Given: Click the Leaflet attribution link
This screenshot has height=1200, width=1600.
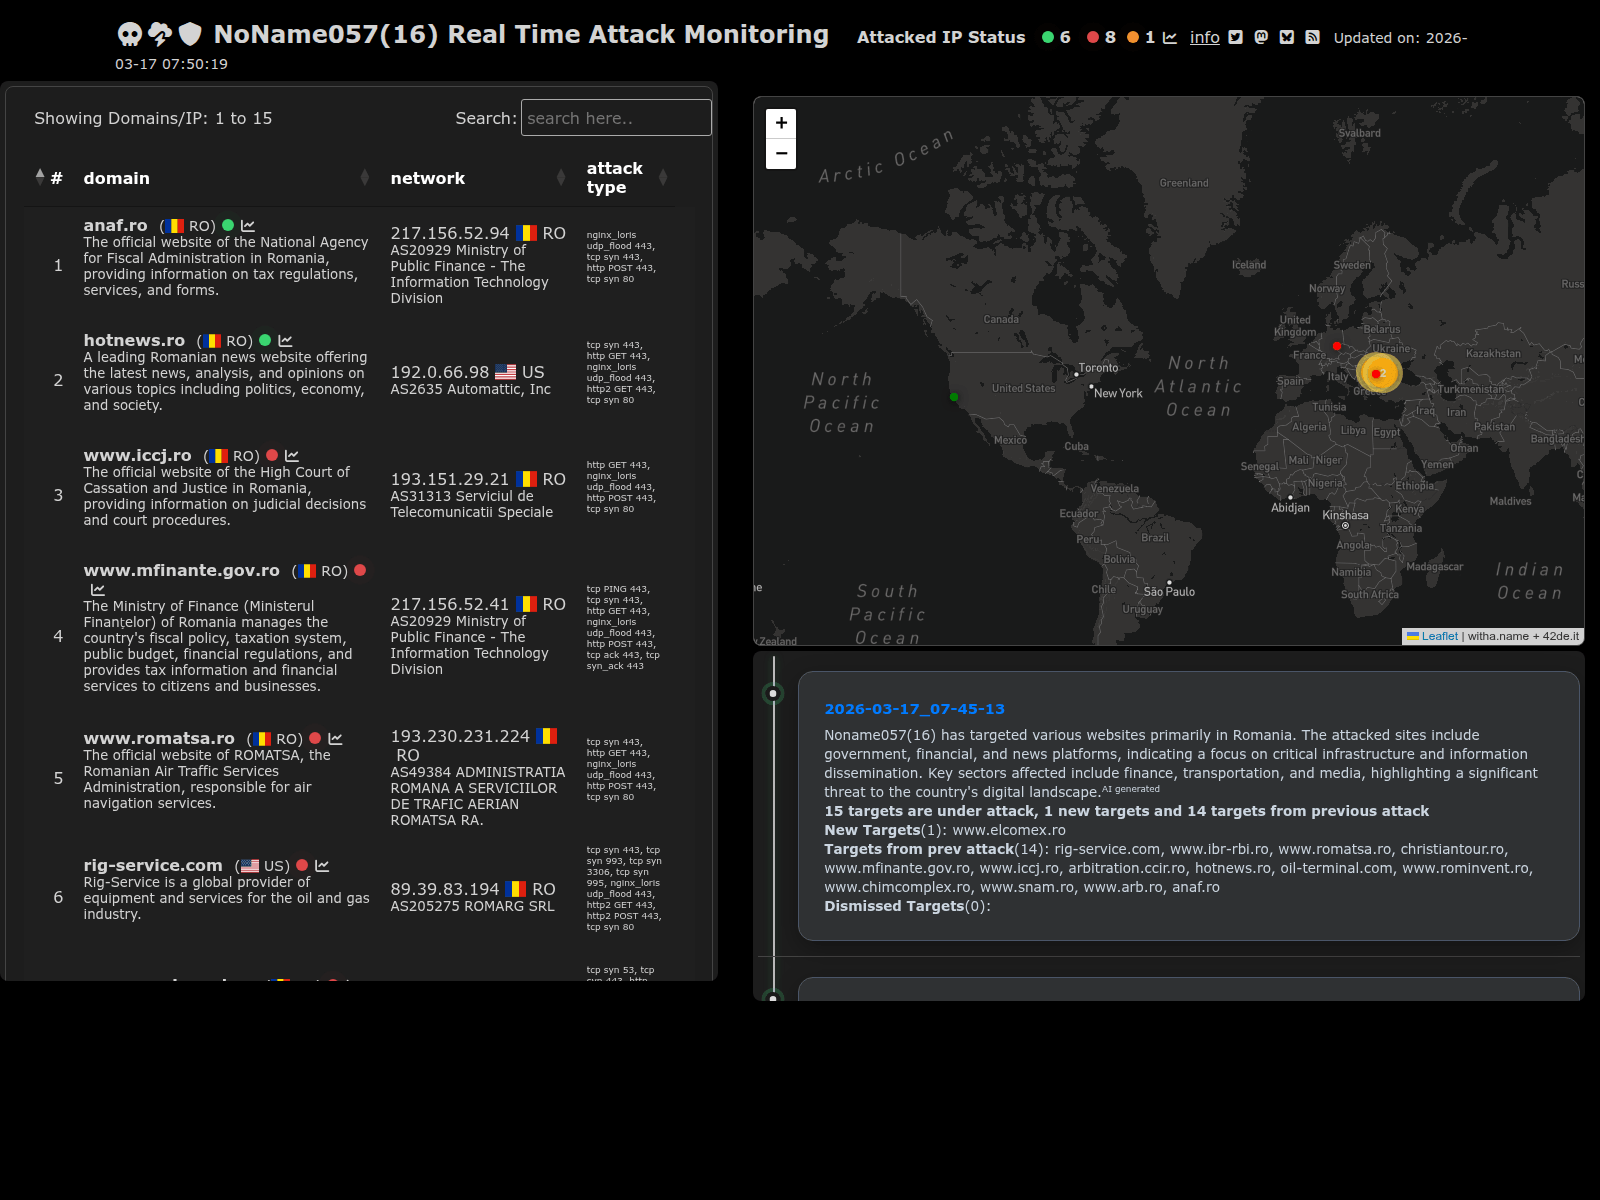Looking at the screenshot, I should (1439, 636).
